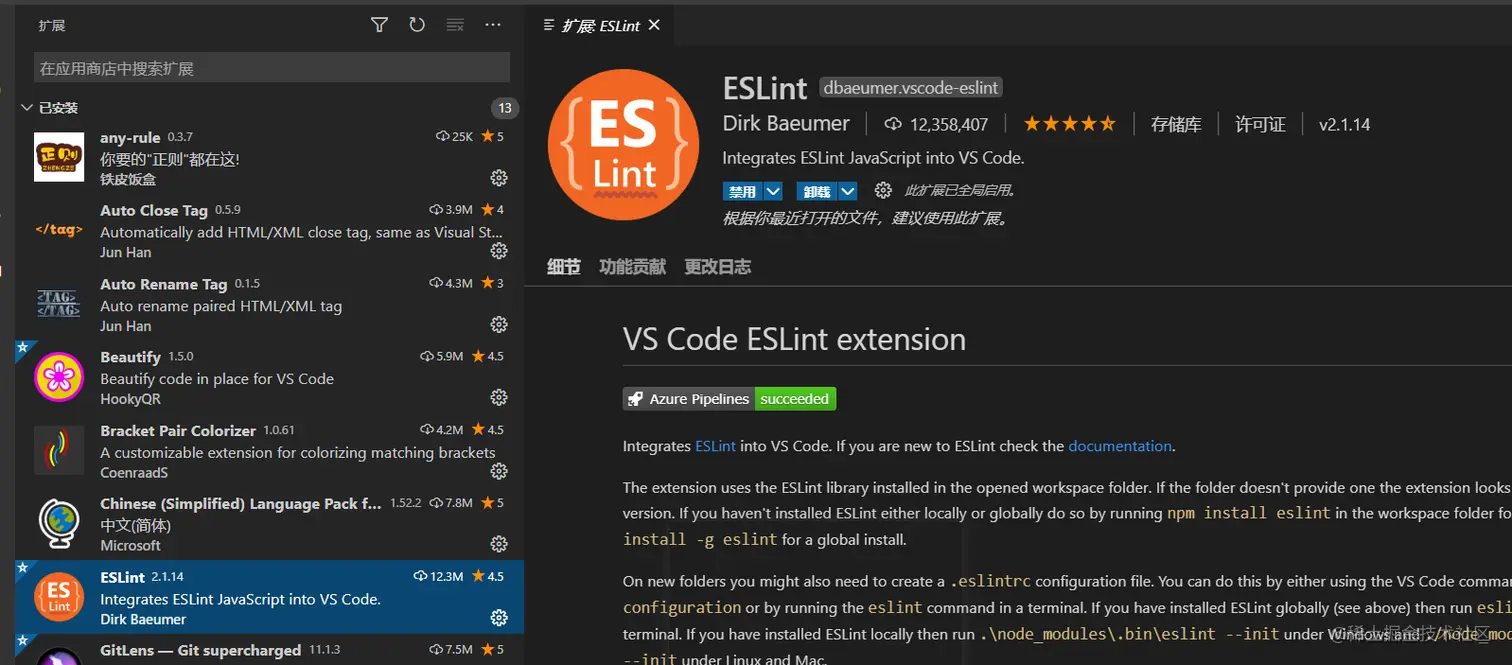Screen dimensions: 1512x665
Task: Click the install count 12,358,407
Action: 936,125
